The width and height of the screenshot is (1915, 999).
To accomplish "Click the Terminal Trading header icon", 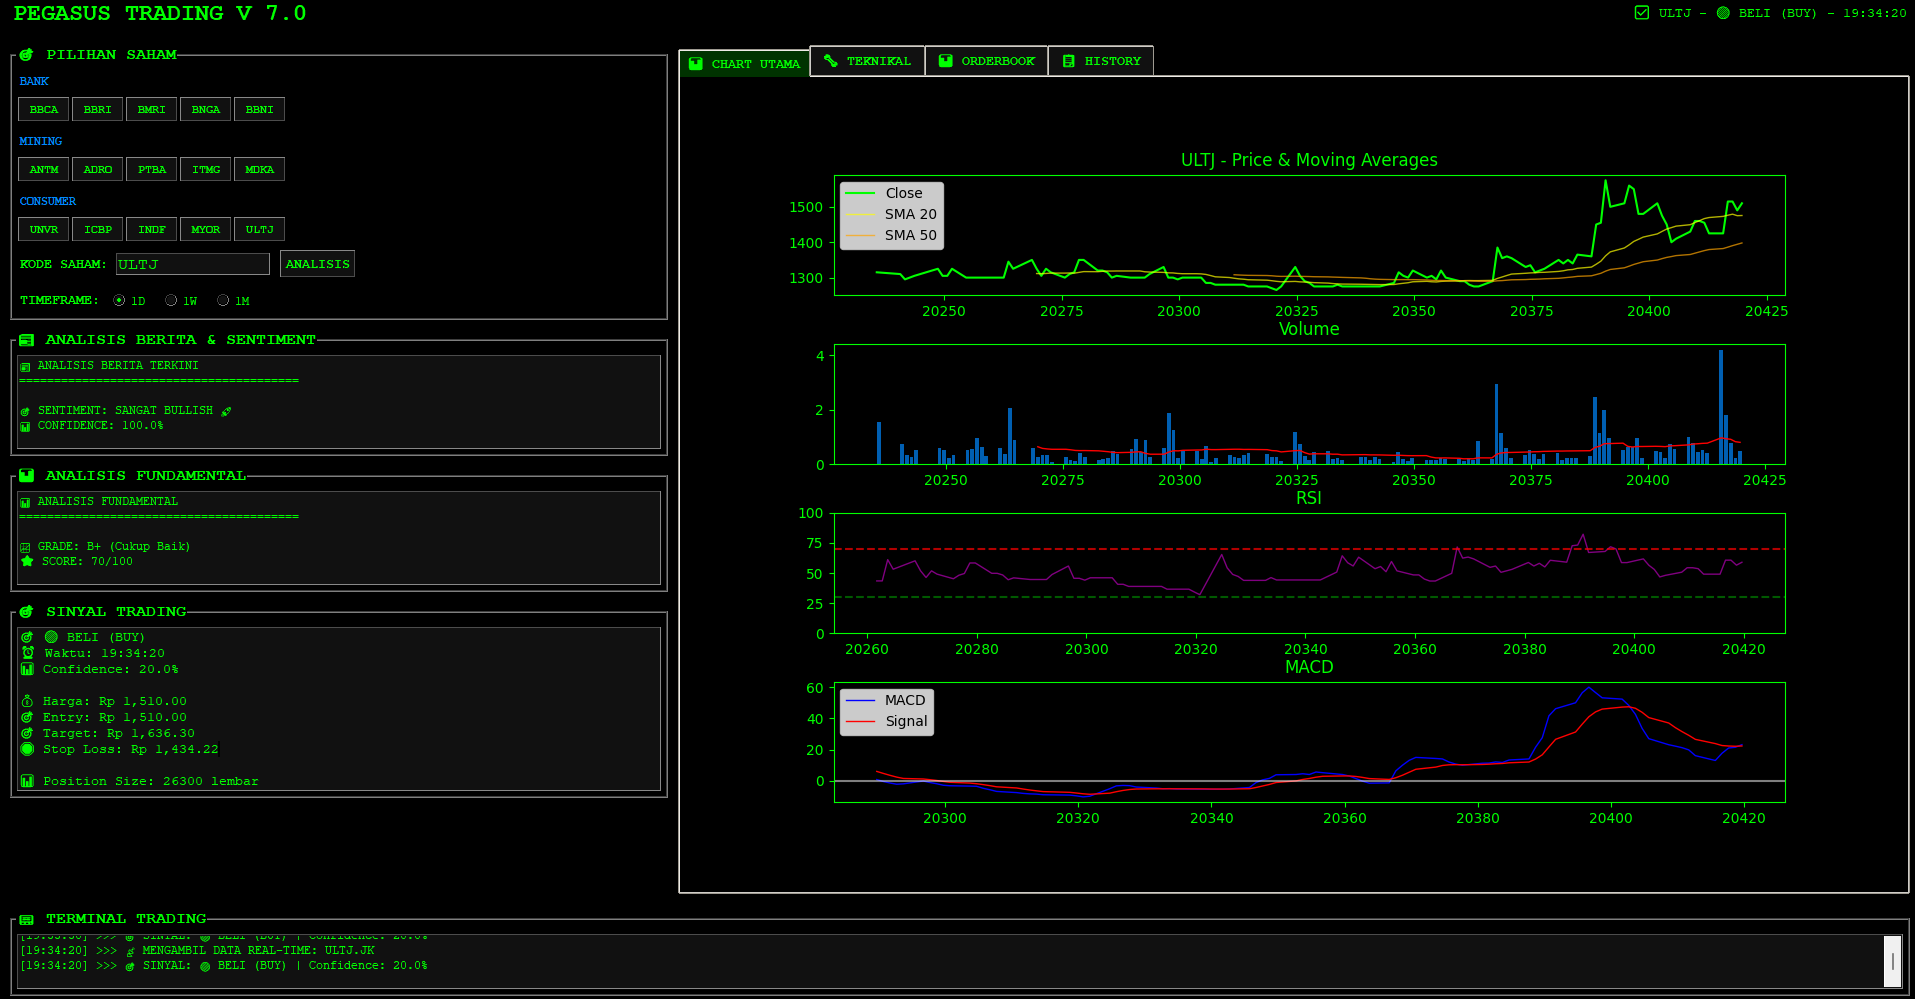I will click(x=26, y=919).
